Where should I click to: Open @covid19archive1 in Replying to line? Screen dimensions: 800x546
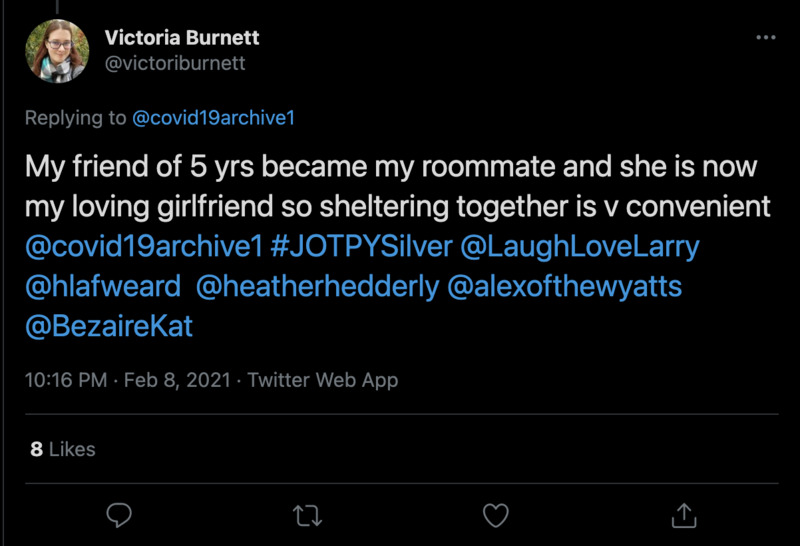[x=213, y=118]
